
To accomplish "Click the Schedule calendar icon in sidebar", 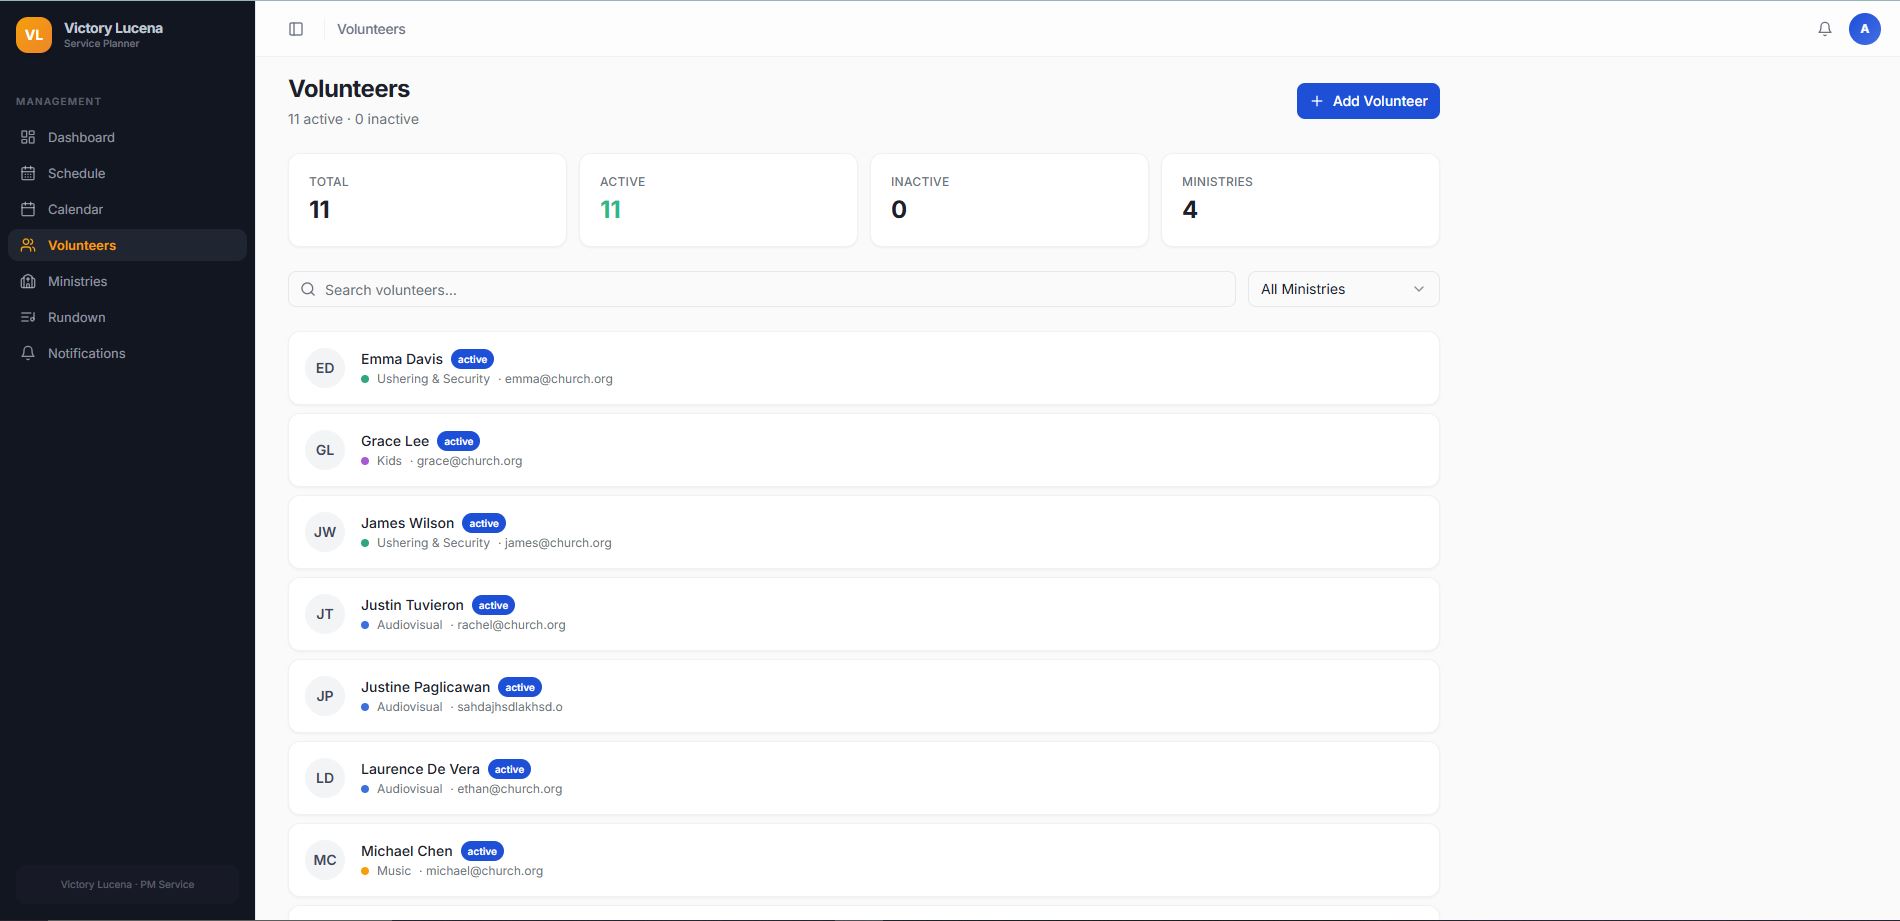I will tap(28, 173).
